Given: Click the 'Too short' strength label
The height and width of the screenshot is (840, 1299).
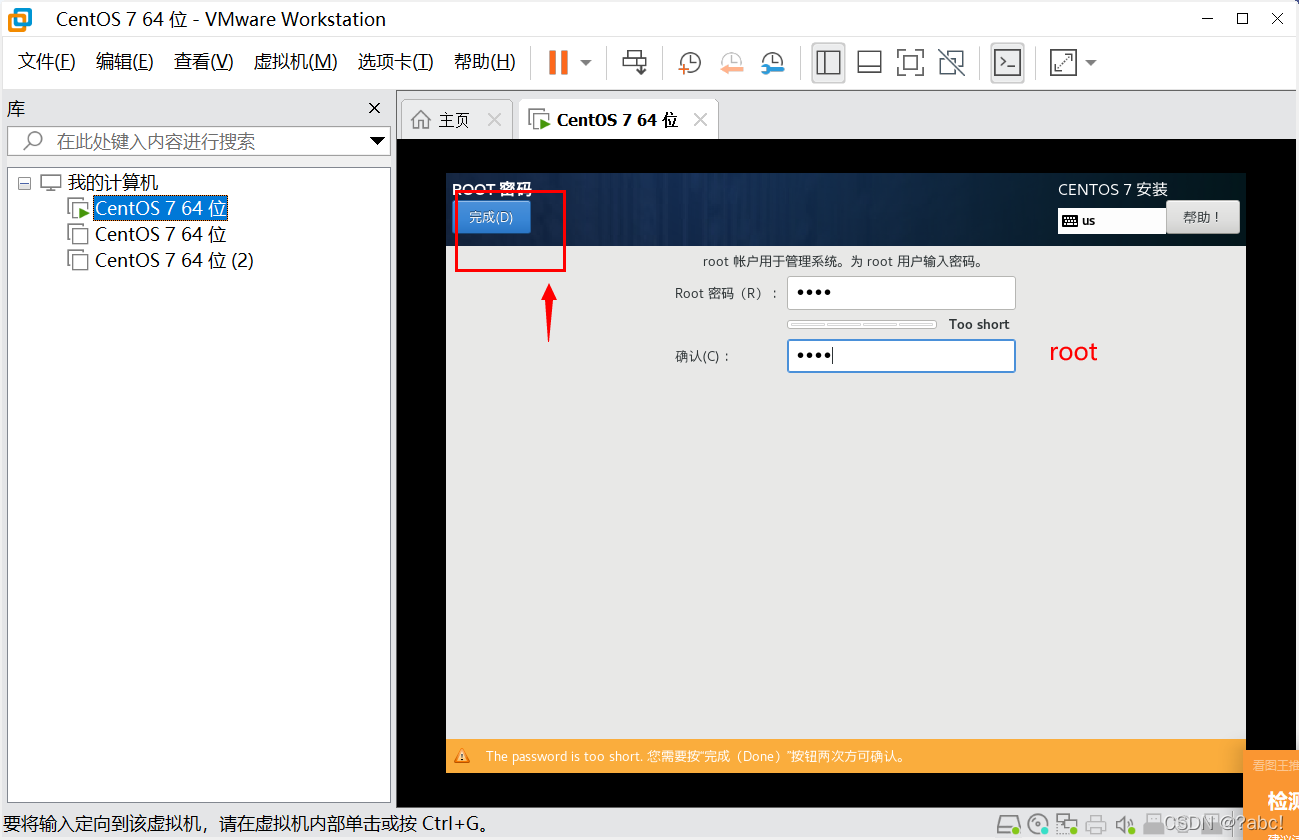Looking at the screenshot, I should coord(979,324).
